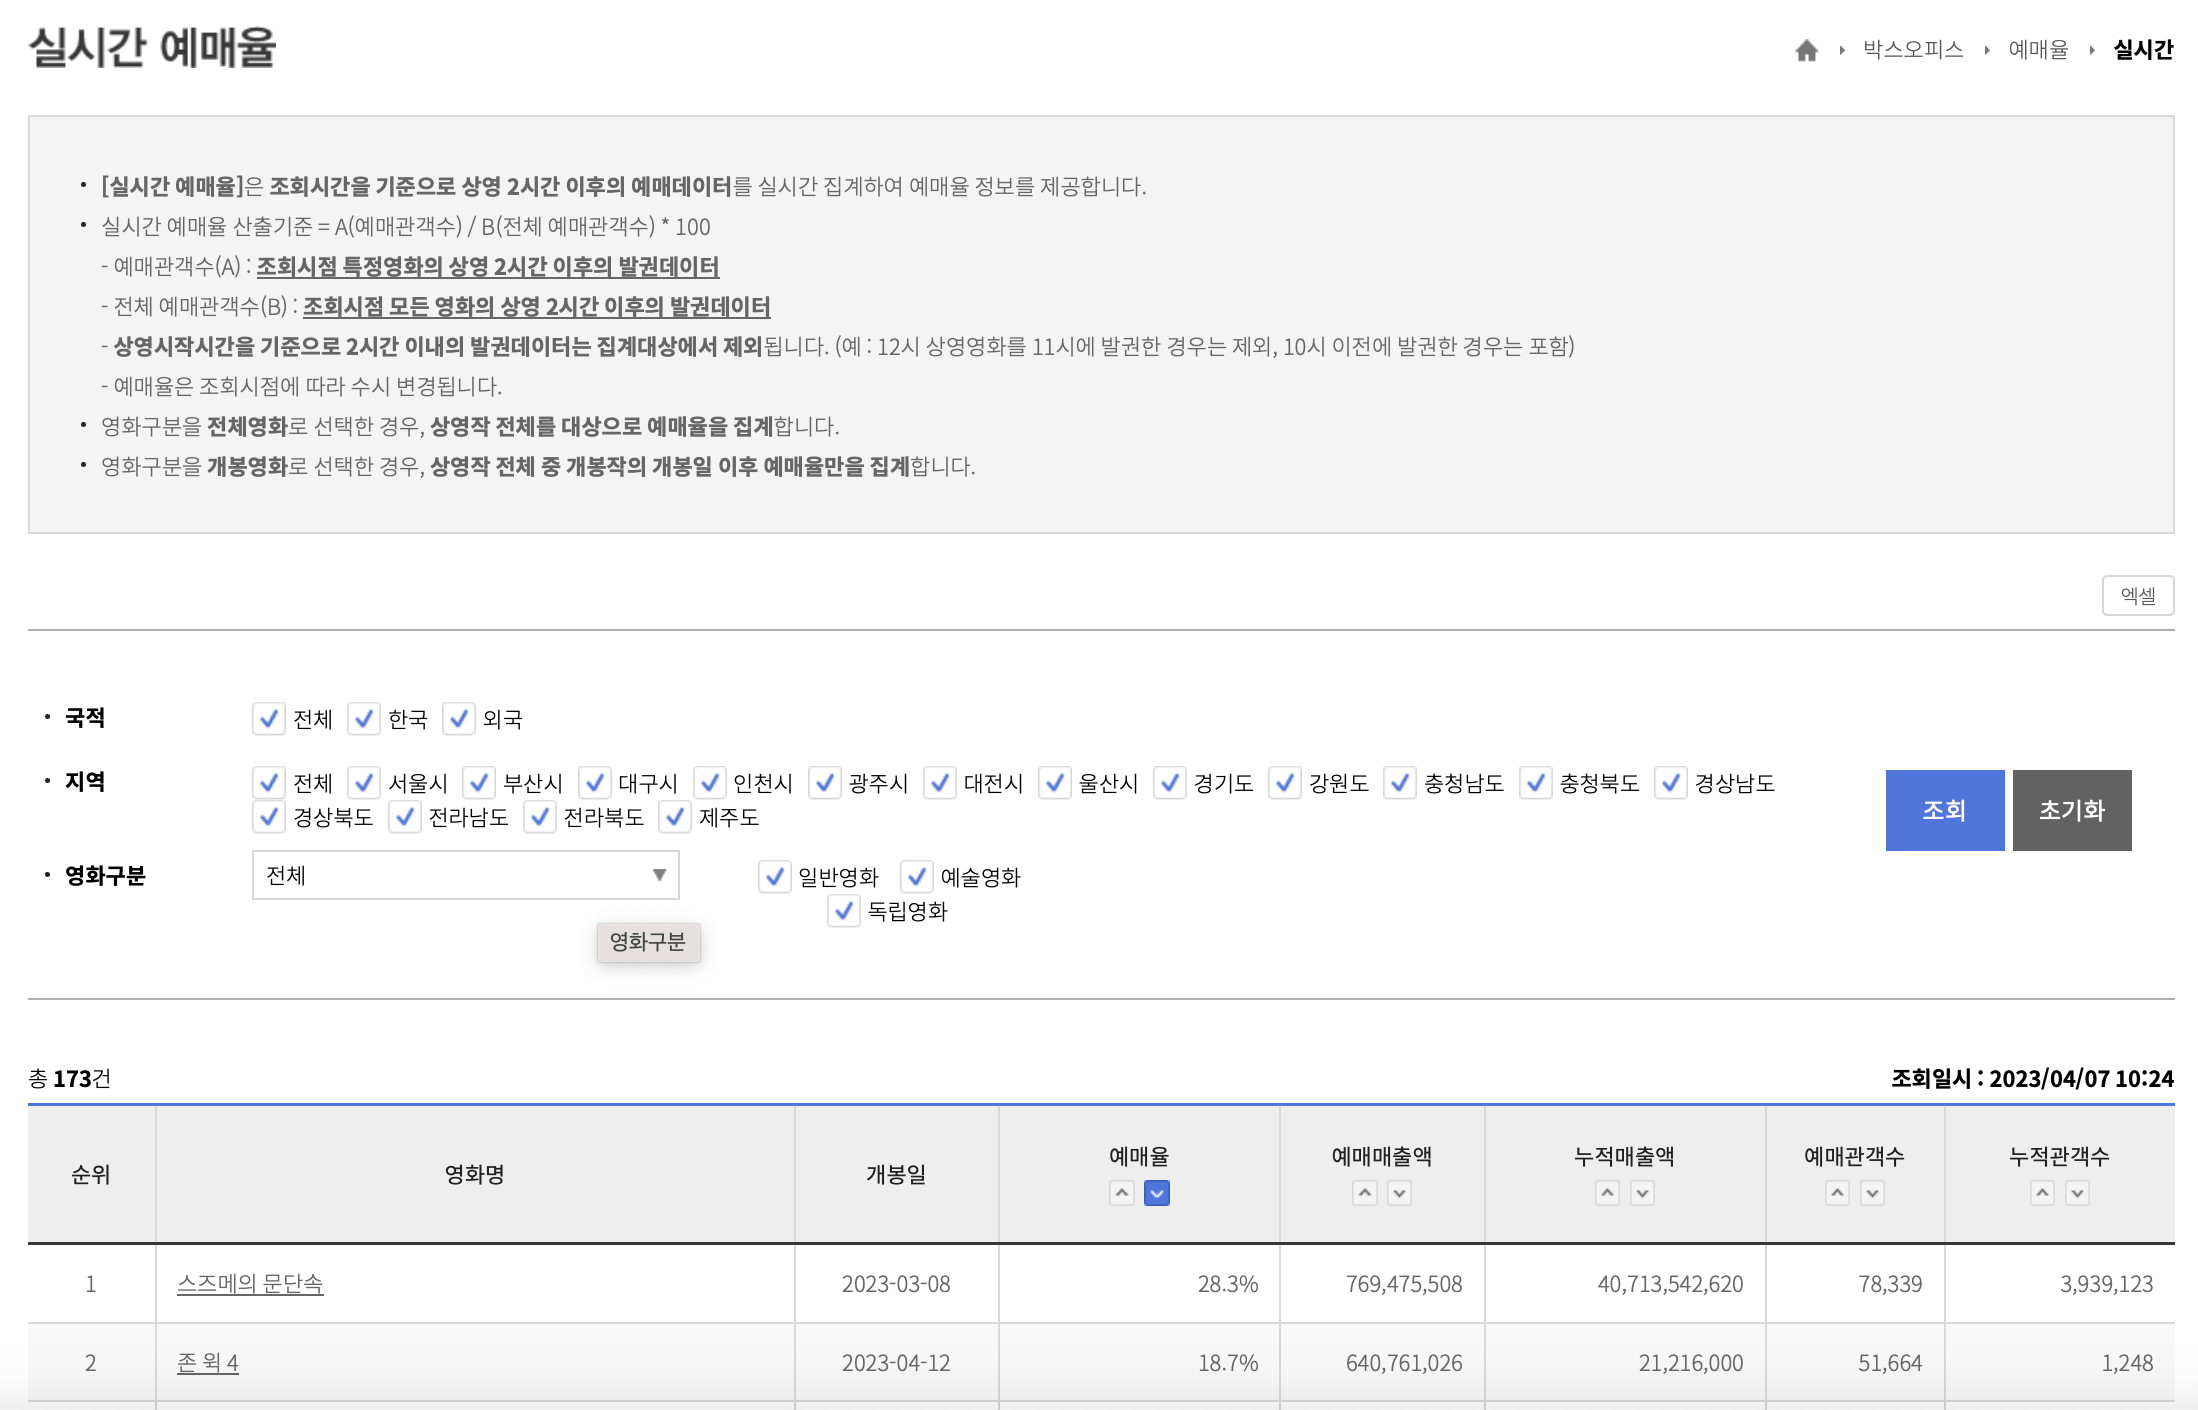This screenshot has height=1410, width=2198.
Task: Select the 51,664 reserved audience cell
Action: (1855, 1363)
